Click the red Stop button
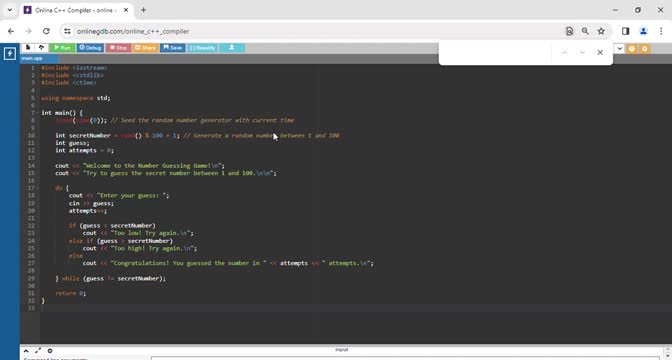This screenshot has width=672, height=360. click(119, 48)
